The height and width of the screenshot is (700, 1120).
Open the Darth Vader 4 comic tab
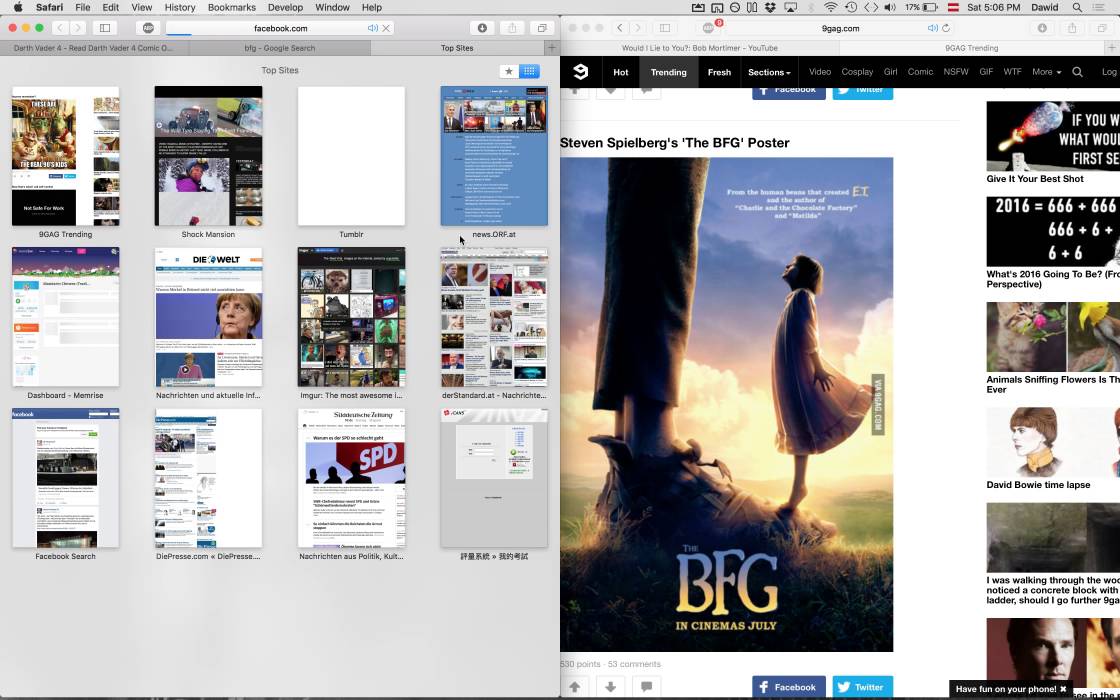[x=94, y=48]
